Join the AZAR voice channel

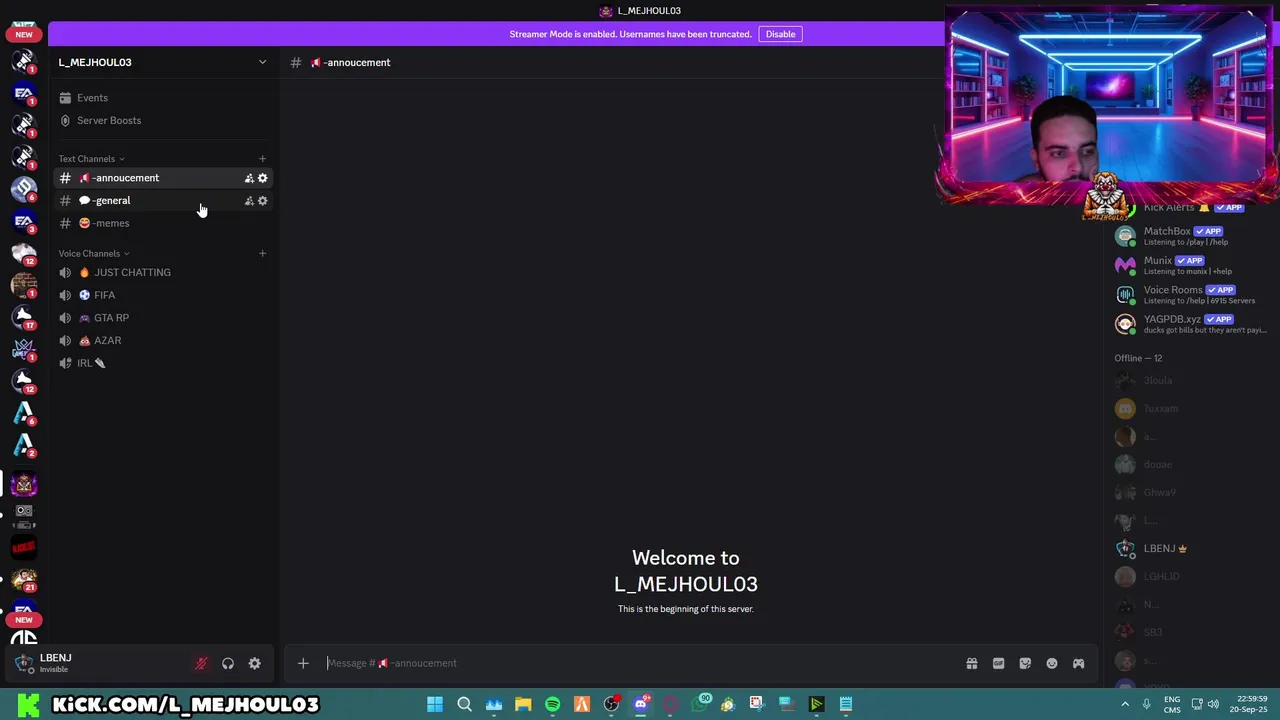[162, 340]
